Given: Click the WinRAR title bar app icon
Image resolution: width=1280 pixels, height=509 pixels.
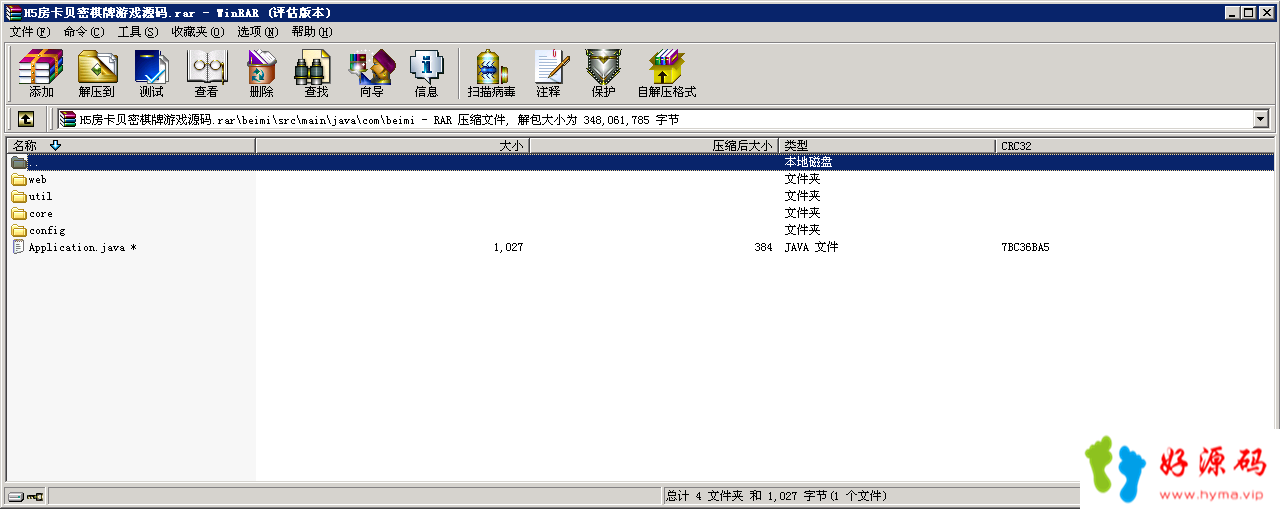Looking at the screenshot, I should 13,13.
